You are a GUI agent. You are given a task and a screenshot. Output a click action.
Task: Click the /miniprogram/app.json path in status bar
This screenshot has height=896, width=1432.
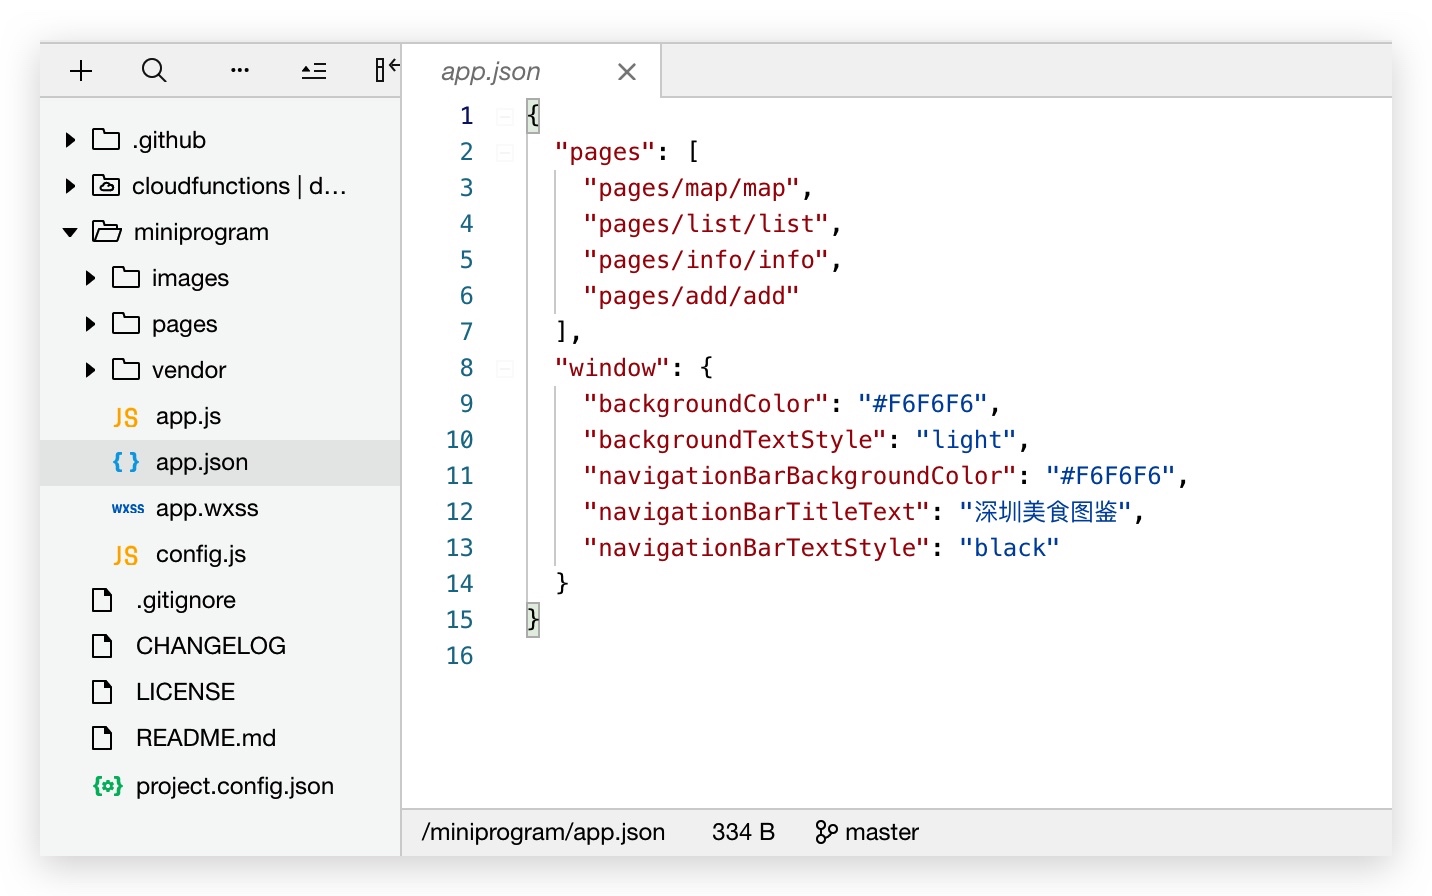[543, 832]
